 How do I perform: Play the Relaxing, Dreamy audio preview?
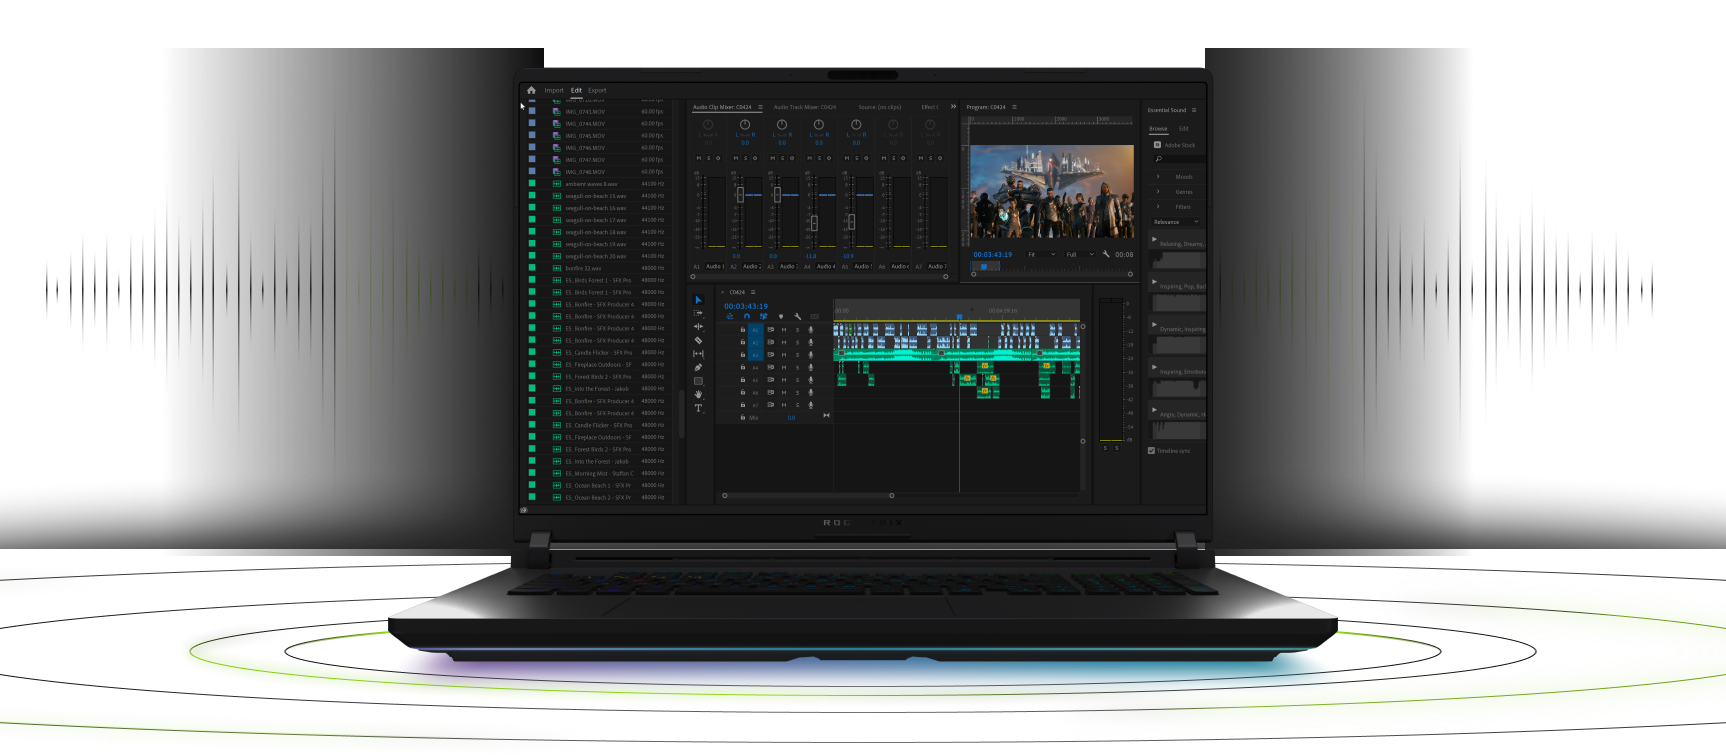coord(1154,239)
